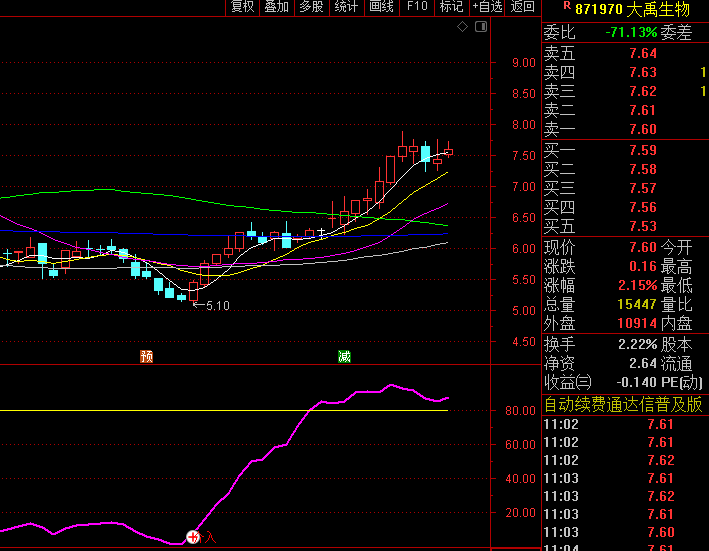The image size is (709, 551).
Task: Click the 涨幅 value 2.15%
Action: pyautogui.click(x=638, y=285)
